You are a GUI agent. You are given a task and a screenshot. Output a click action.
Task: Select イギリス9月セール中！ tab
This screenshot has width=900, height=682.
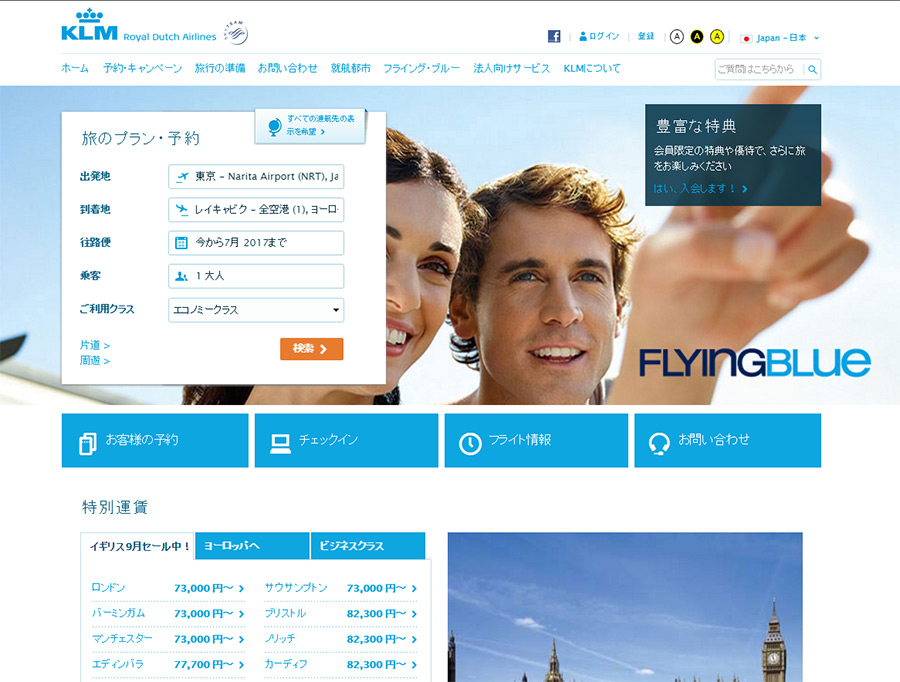coord(138,547)
